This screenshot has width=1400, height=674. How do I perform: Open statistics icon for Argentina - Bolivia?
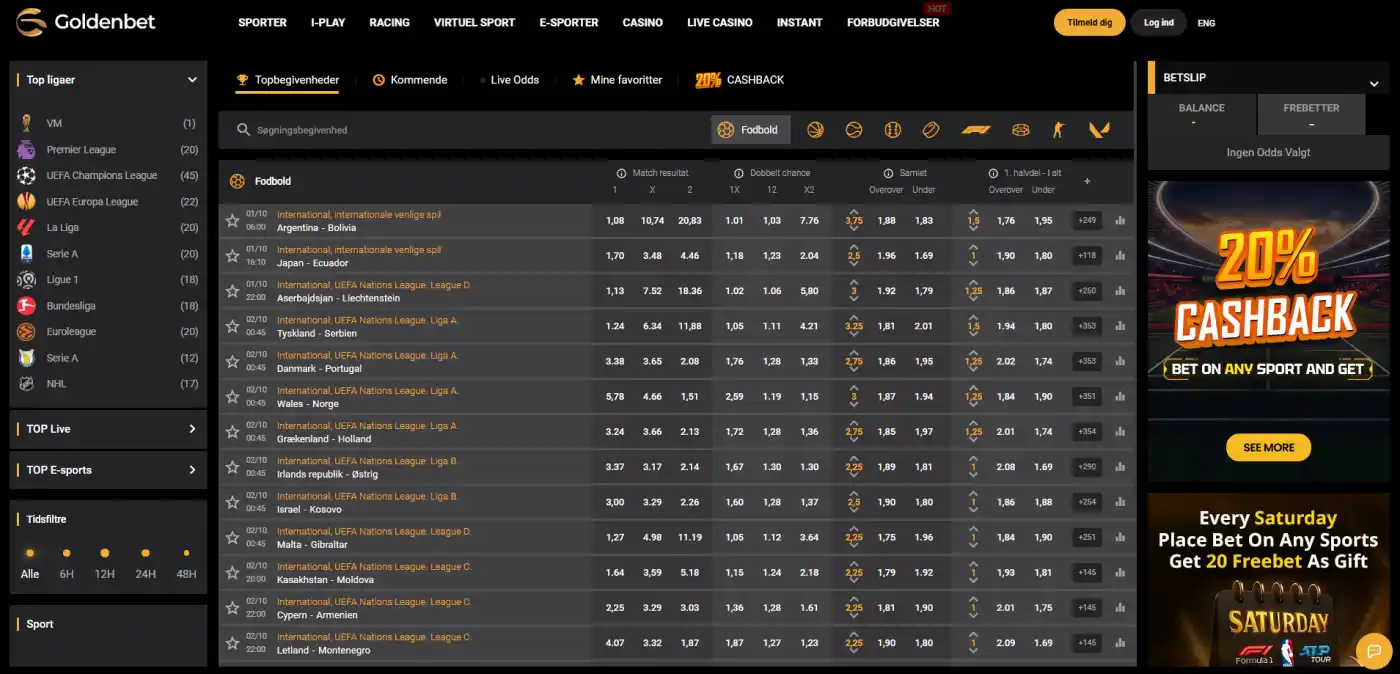(x=1120, y=221)
